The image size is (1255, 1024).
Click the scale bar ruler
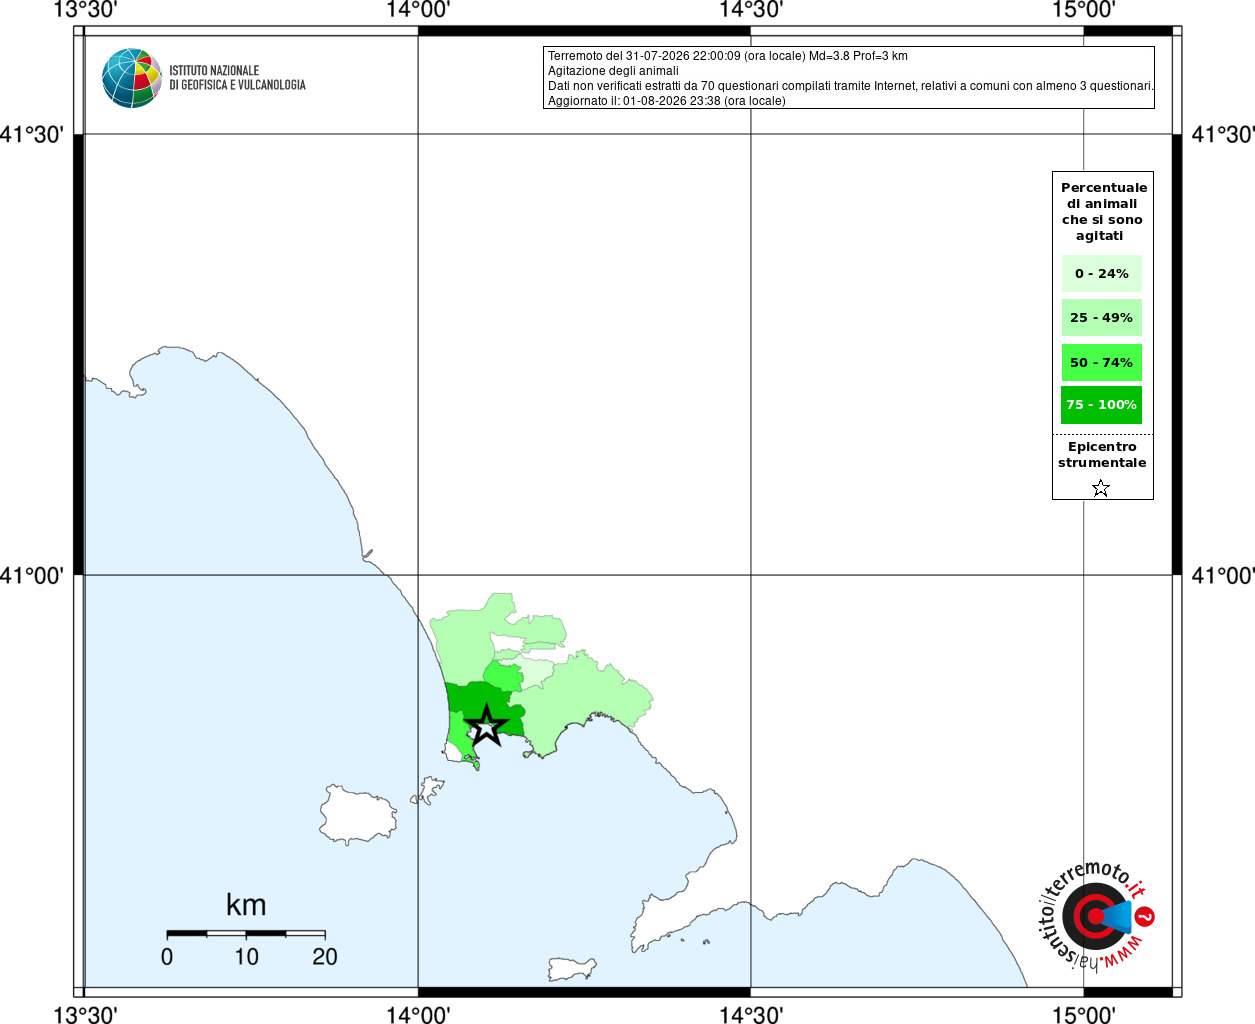[x=246, y=933]
